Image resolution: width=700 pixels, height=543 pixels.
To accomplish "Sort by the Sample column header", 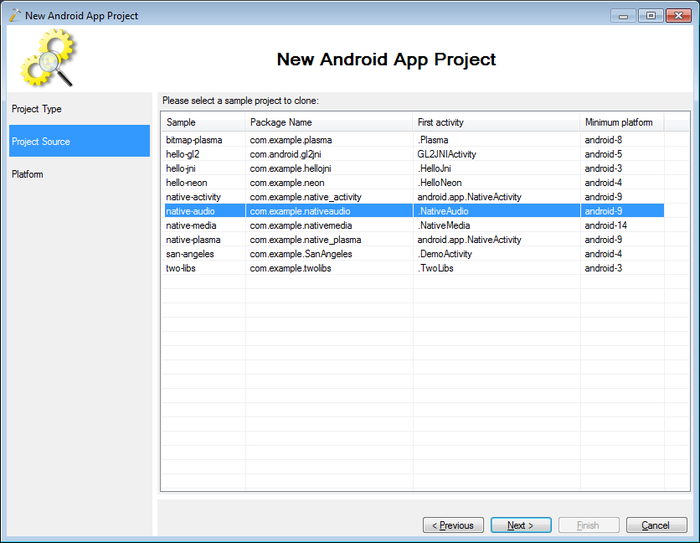I will (203, 122).
